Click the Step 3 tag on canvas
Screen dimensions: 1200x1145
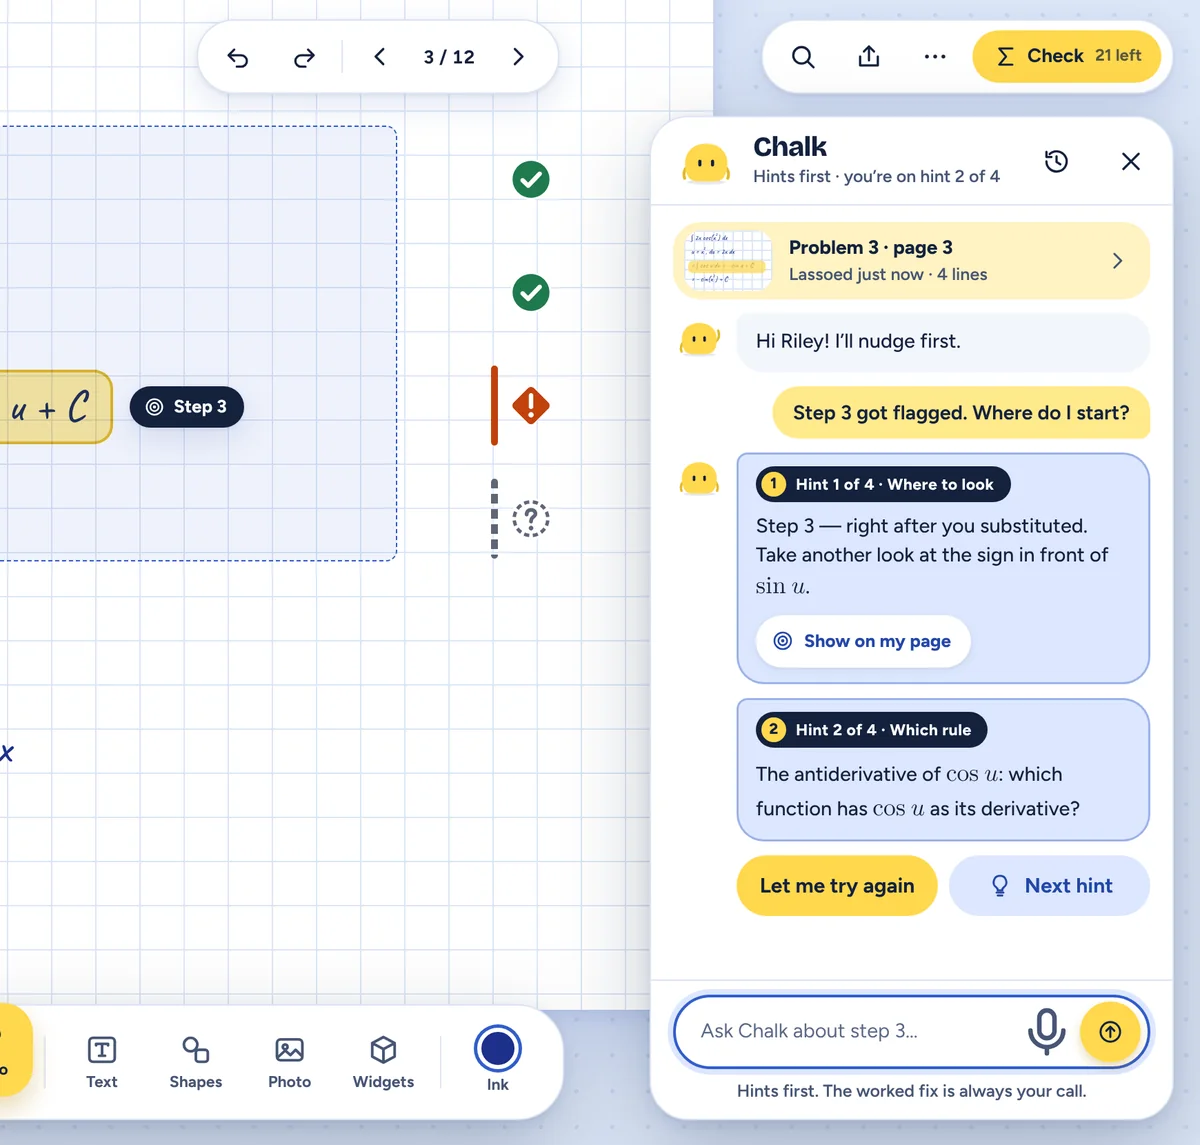(x=187, y=407)
